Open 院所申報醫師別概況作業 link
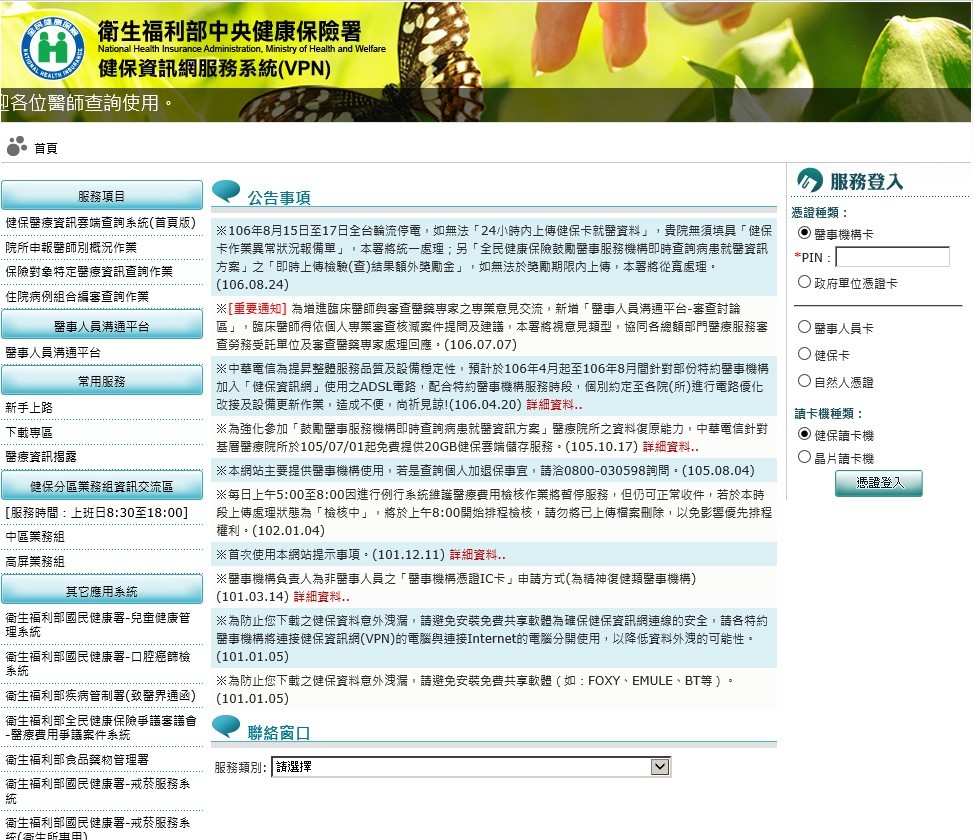The image size is (973, 840). coord(71,248)
